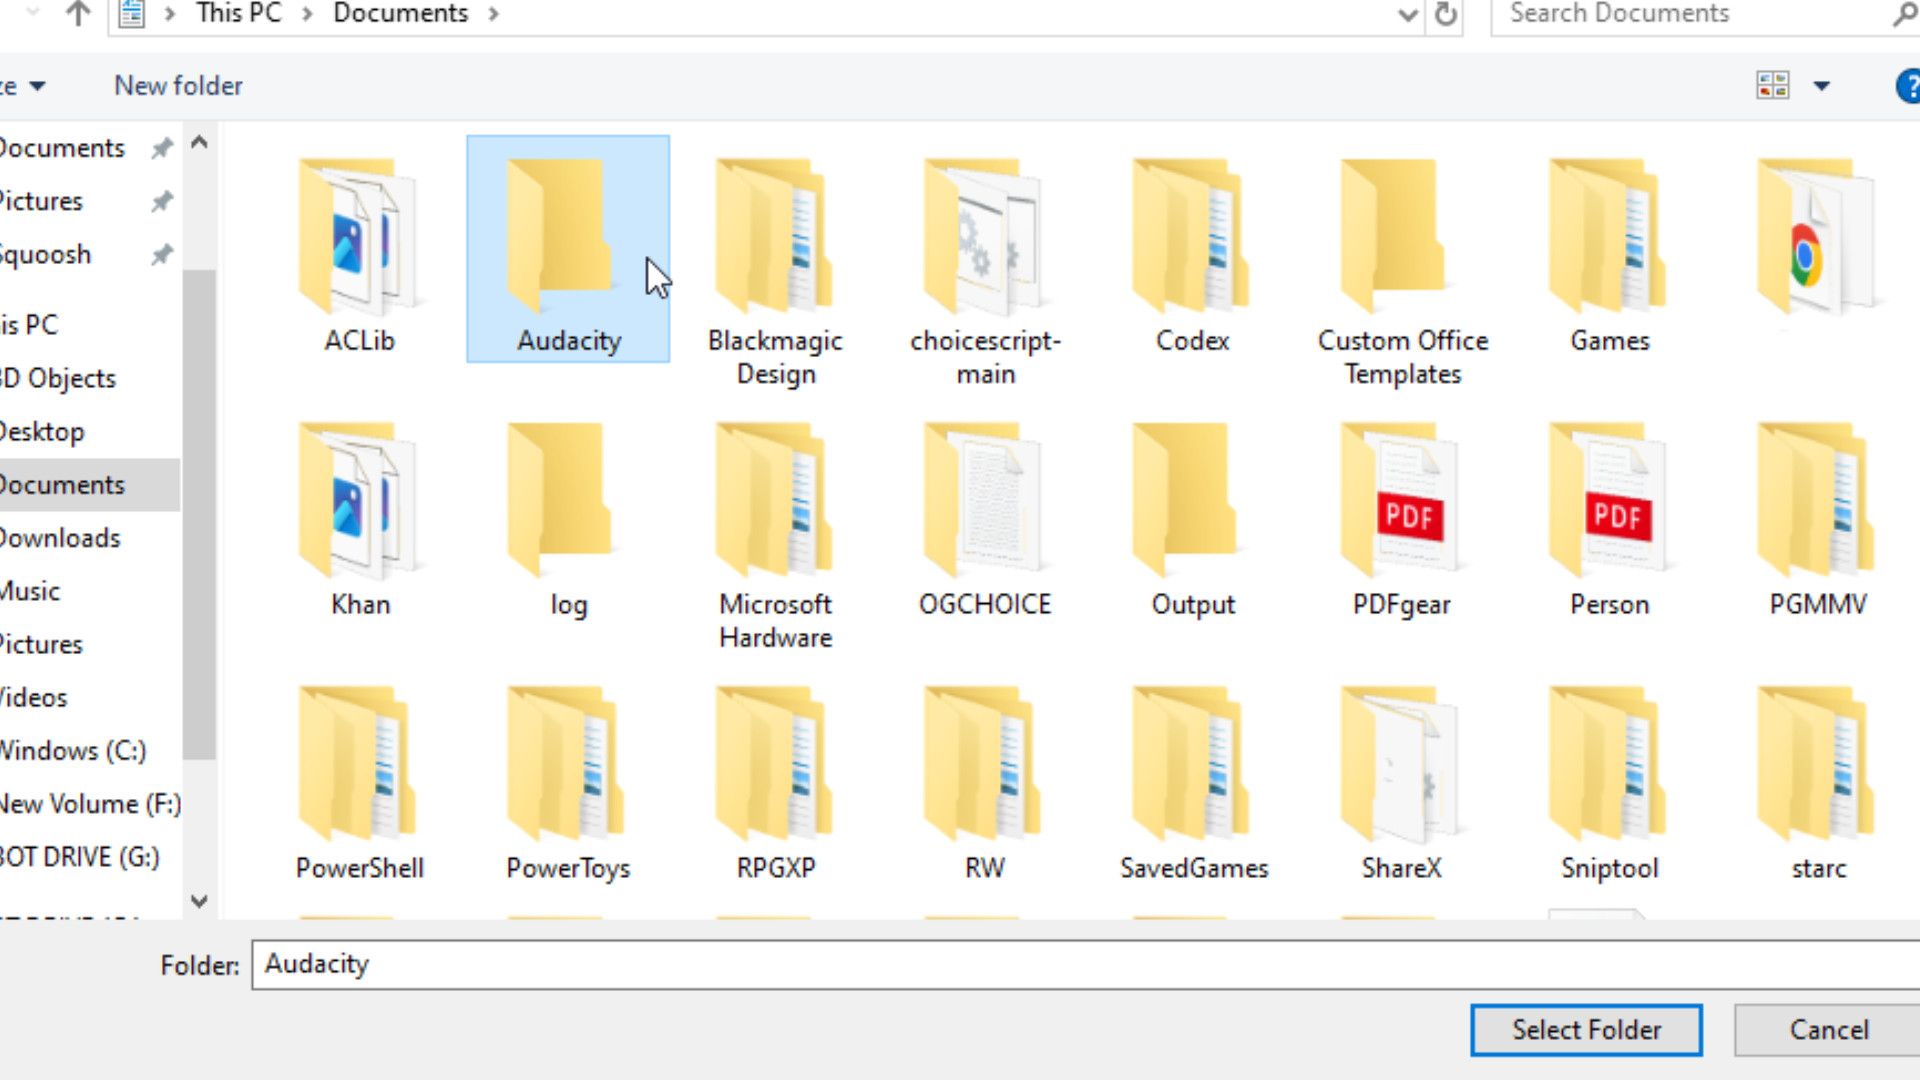Open the Organize dropdown menu

(22, 86)
